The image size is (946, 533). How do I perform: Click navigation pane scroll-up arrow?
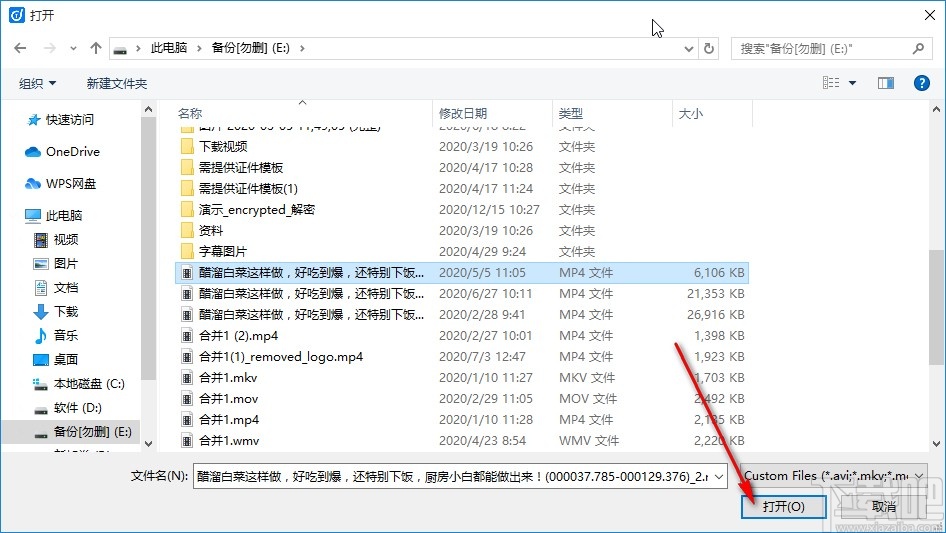148,109
